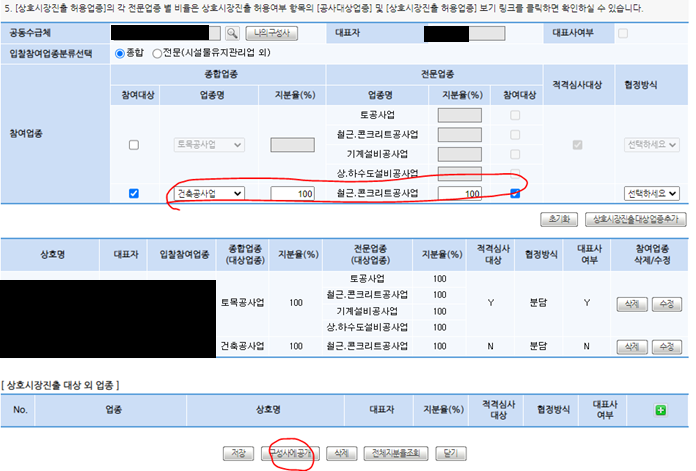The height and width of the screenshot is (471, 696).
Task: Click 삭제 in the 토목공사업 list row
Action: pos(632,304)
